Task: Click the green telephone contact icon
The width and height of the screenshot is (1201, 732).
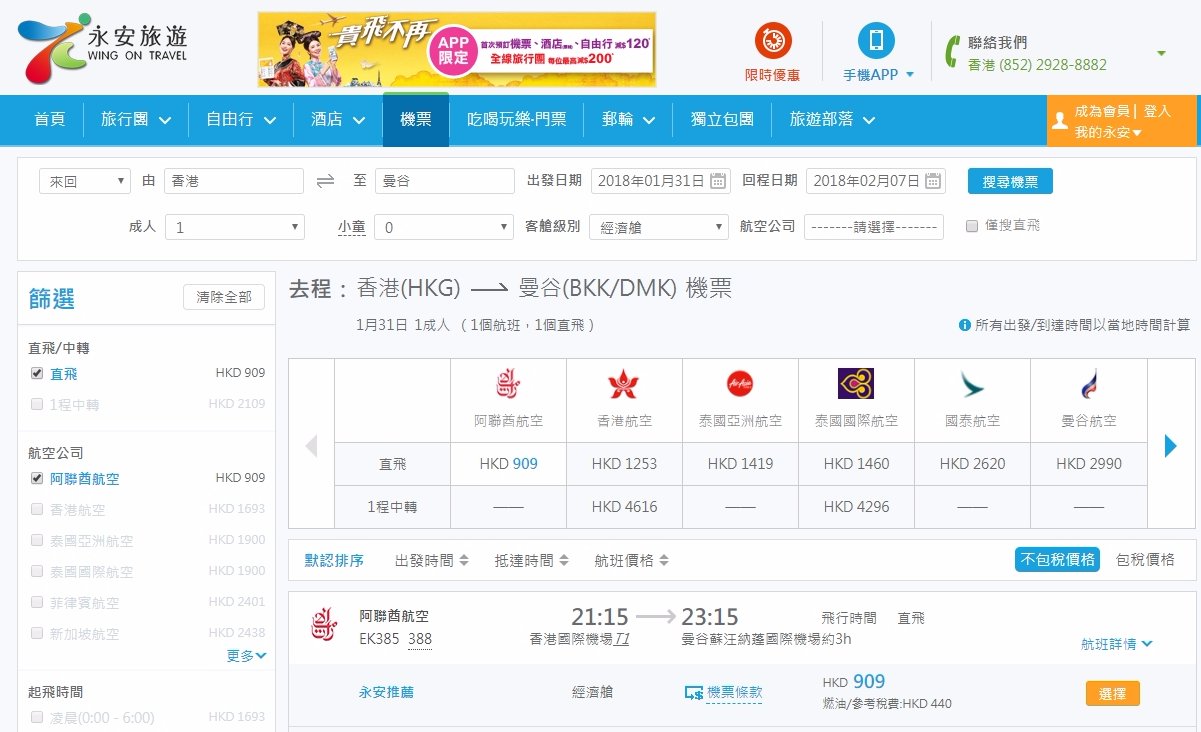Action: (x=953, y=51)
